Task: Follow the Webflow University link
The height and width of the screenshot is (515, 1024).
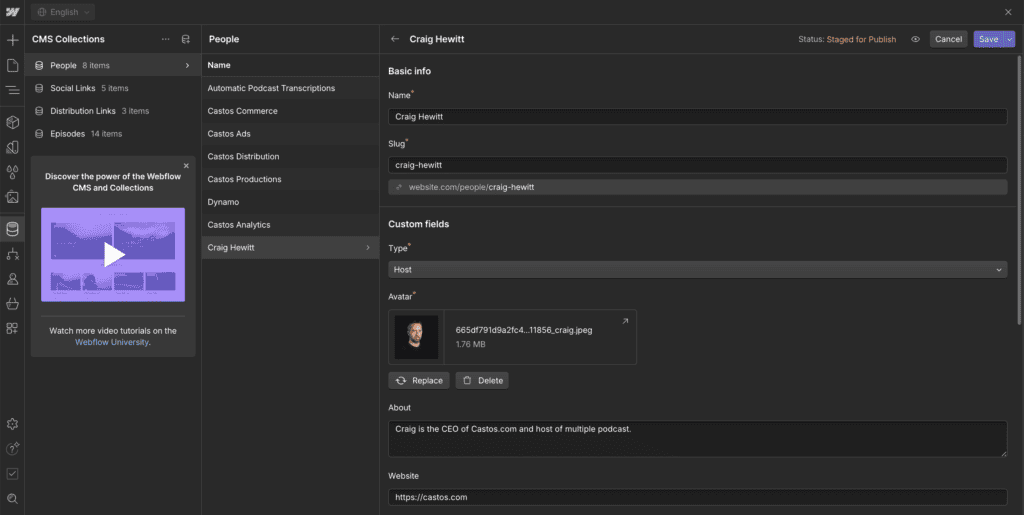Action: coord(112,342)
